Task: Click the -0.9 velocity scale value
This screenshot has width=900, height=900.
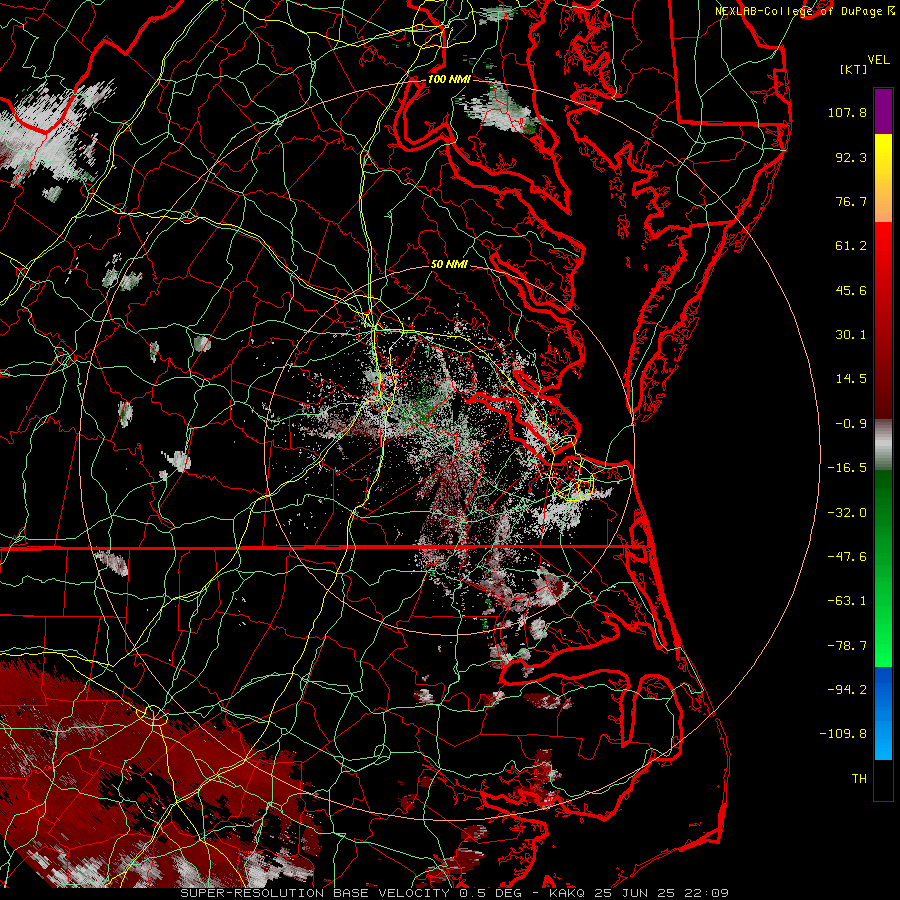Action: pyautogui.click(x=851, y=424)
